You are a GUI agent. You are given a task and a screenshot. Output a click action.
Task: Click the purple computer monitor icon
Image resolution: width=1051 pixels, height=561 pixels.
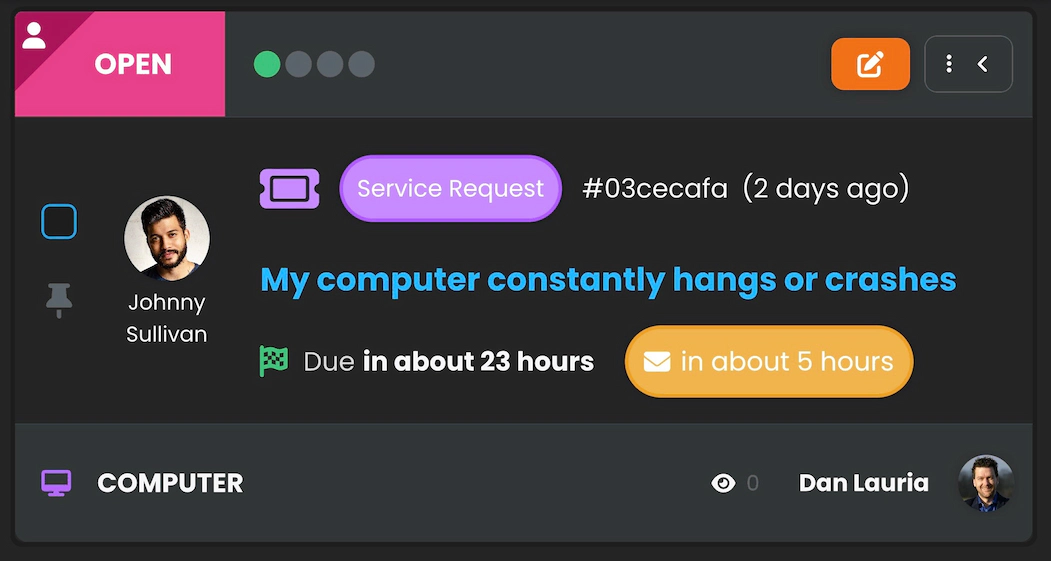56,484
